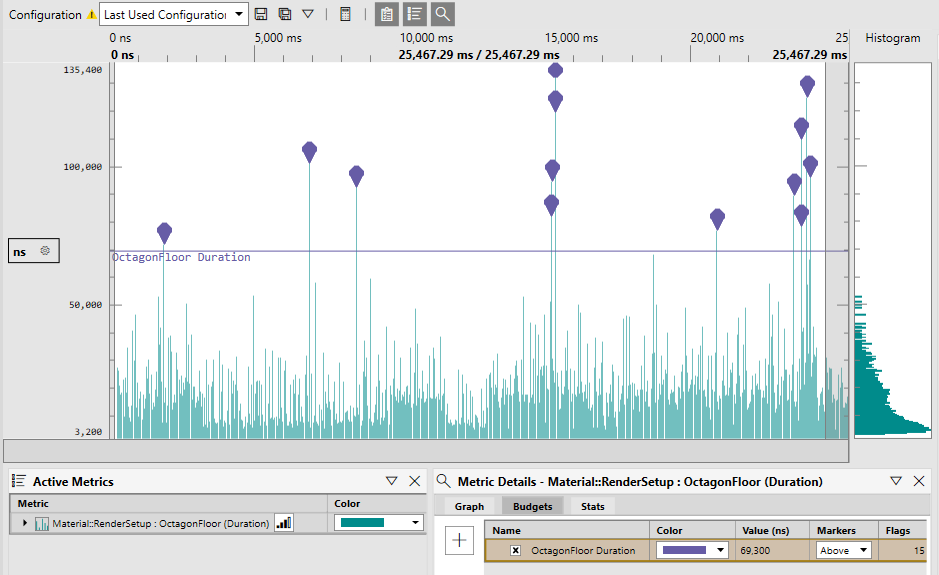939x575 pixels.
Task: Click the Budgets table Color column header
Action: (x=692, y=531)
